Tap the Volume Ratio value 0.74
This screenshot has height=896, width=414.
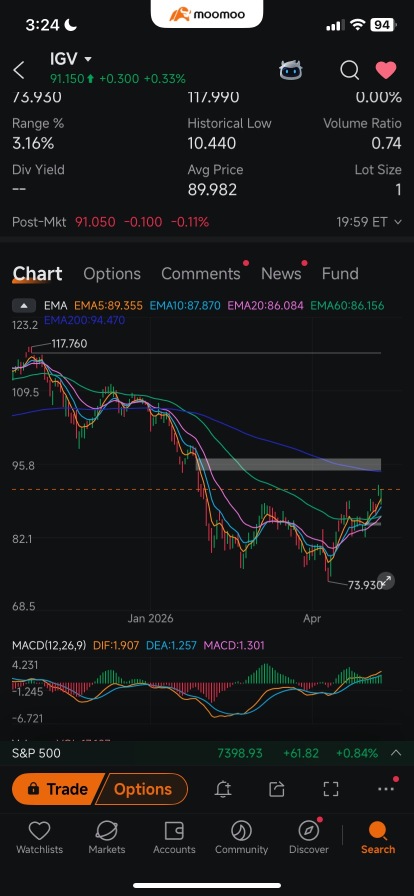point(387,143)
